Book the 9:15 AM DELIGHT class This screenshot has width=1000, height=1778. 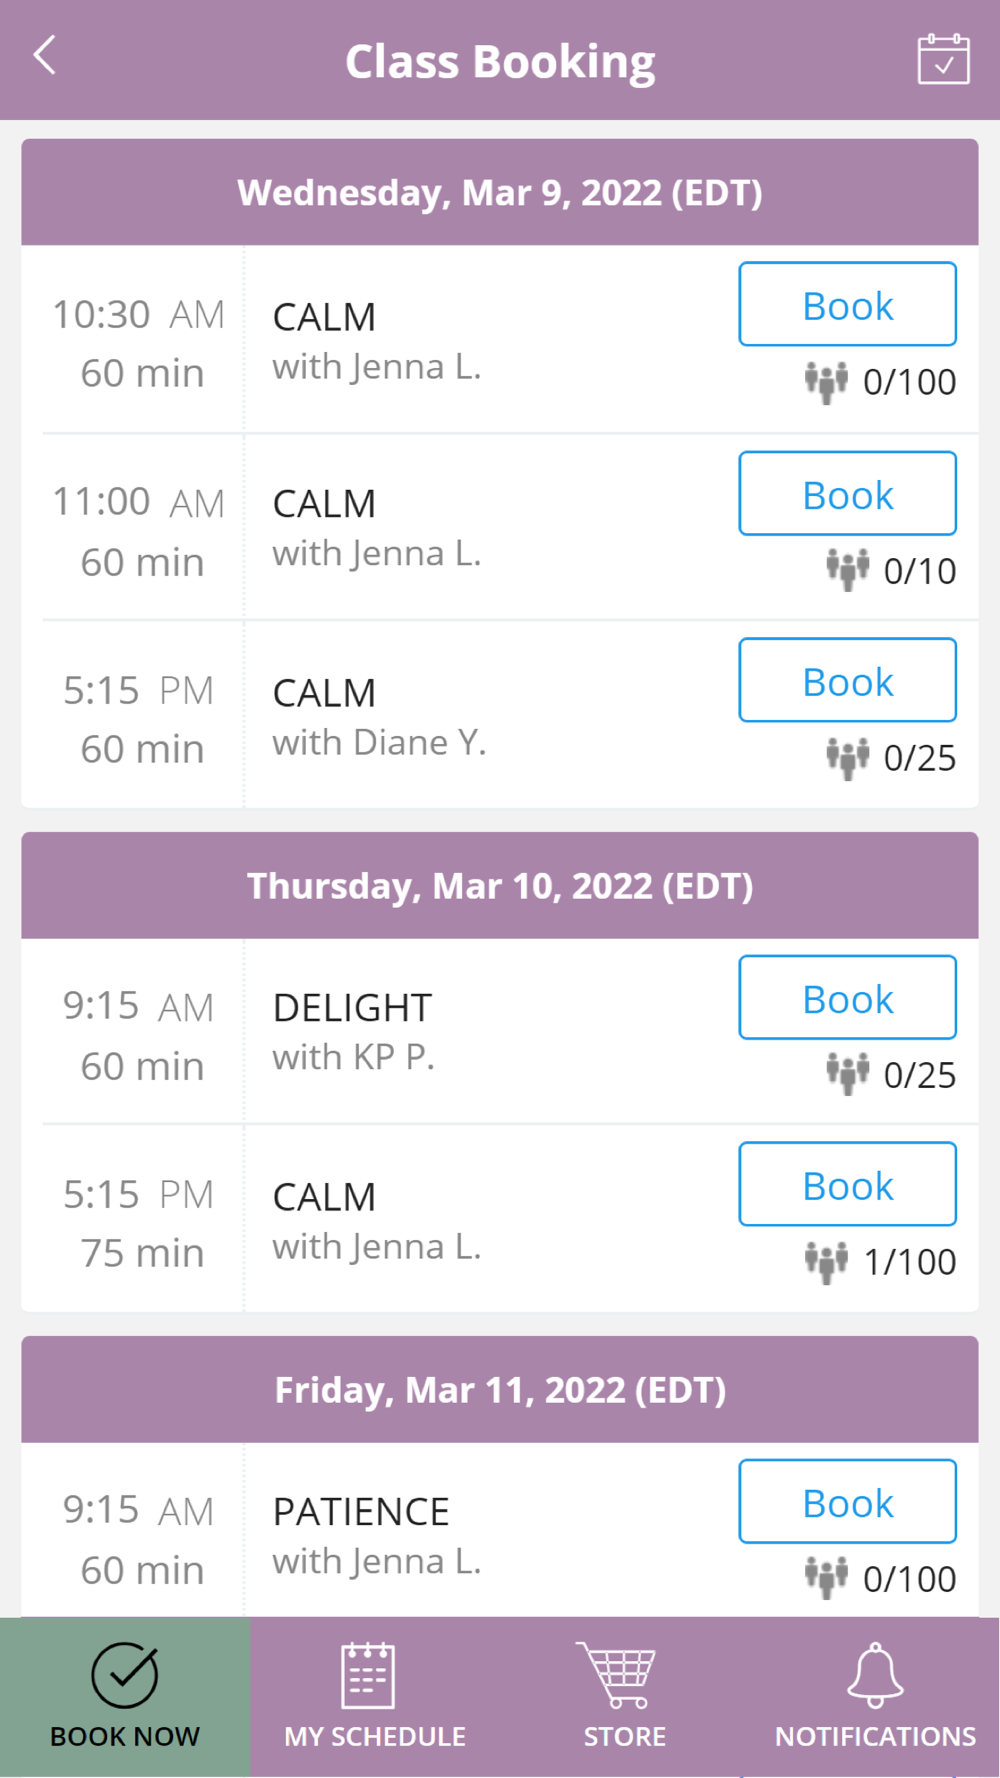847,998
